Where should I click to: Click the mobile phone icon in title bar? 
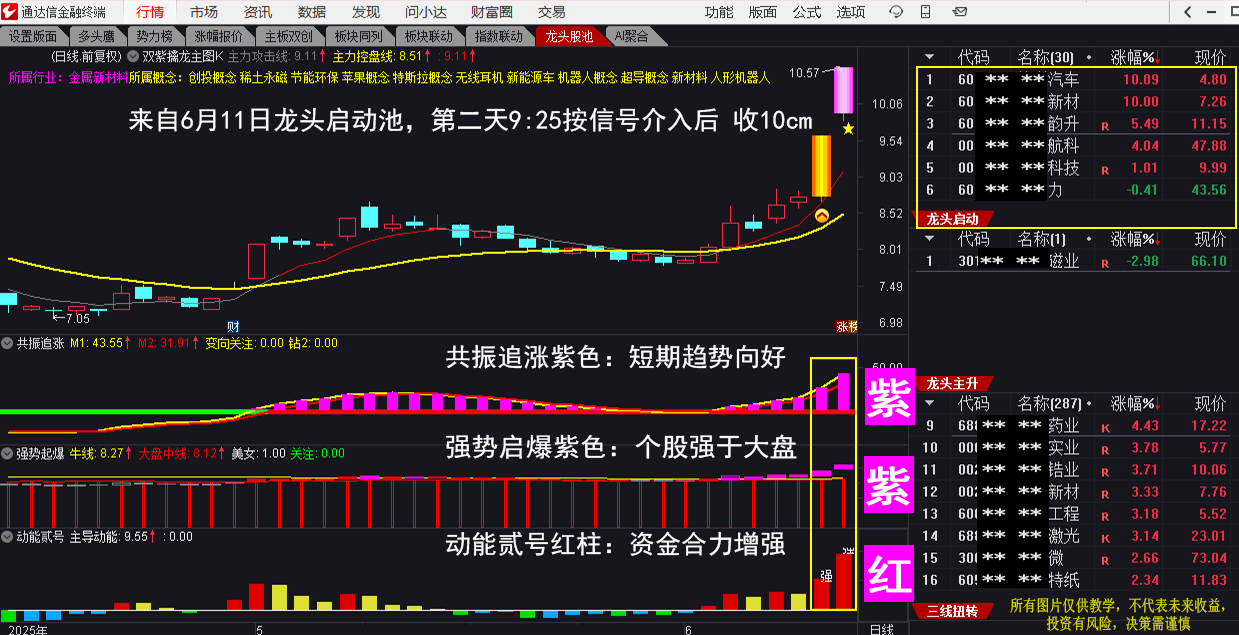click(x=925, y=12)
